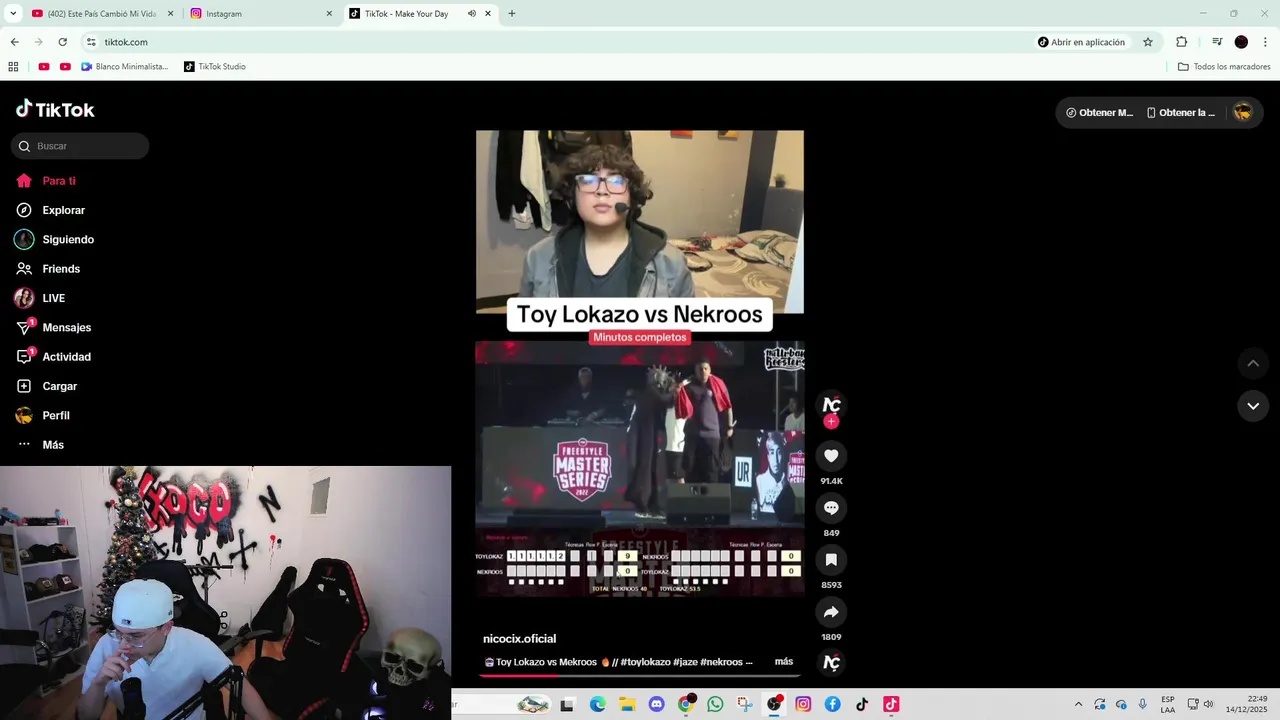Save the video with bookmark icon
This screenshot has width=1280, height=720.
point(831,560)
